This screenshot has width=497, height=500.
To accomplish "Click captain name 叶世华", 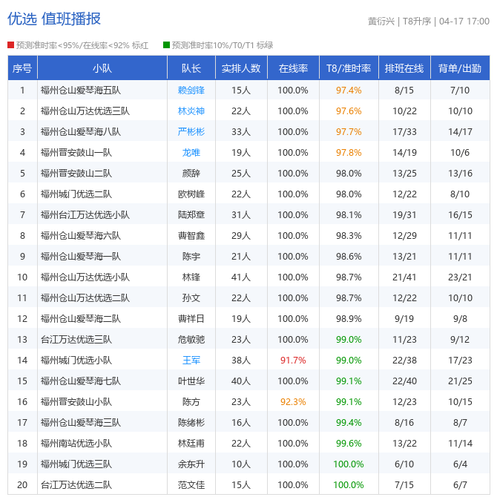I will click(x=191, y=381).
